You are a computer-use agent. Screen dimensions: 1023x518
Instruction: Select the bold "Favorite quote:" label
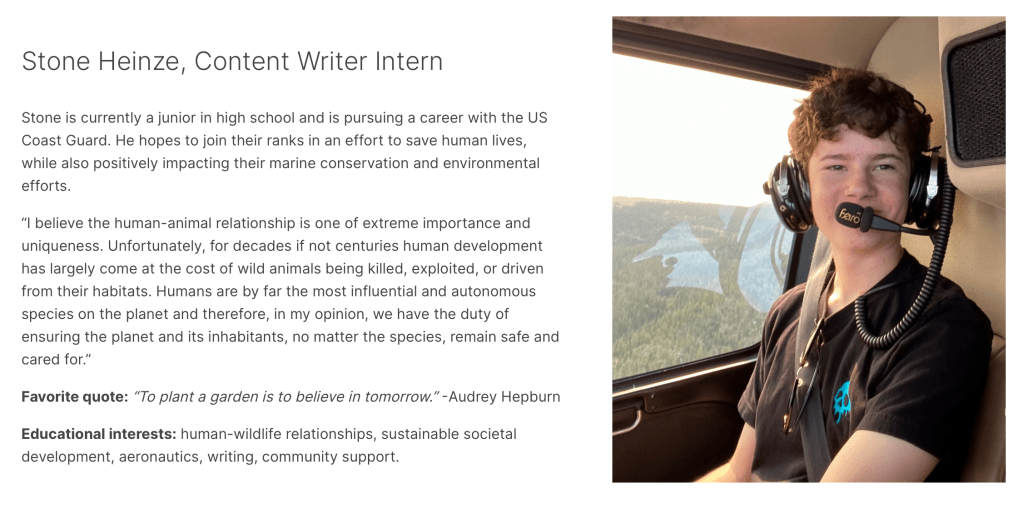coord(74,397)
